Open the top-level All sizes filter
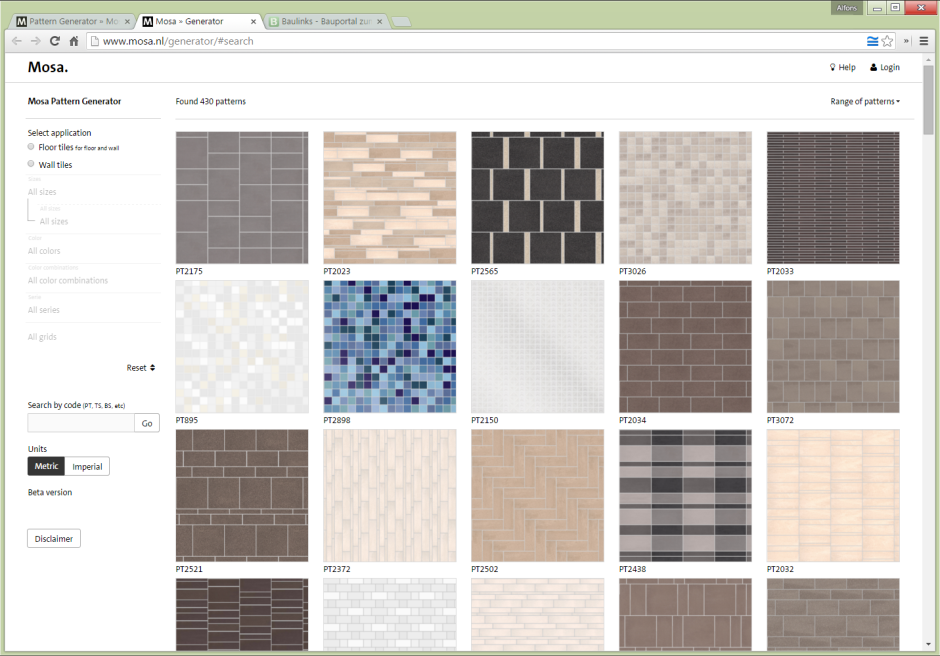The width and height of the screenshot is (940, 656). point(42,192)
